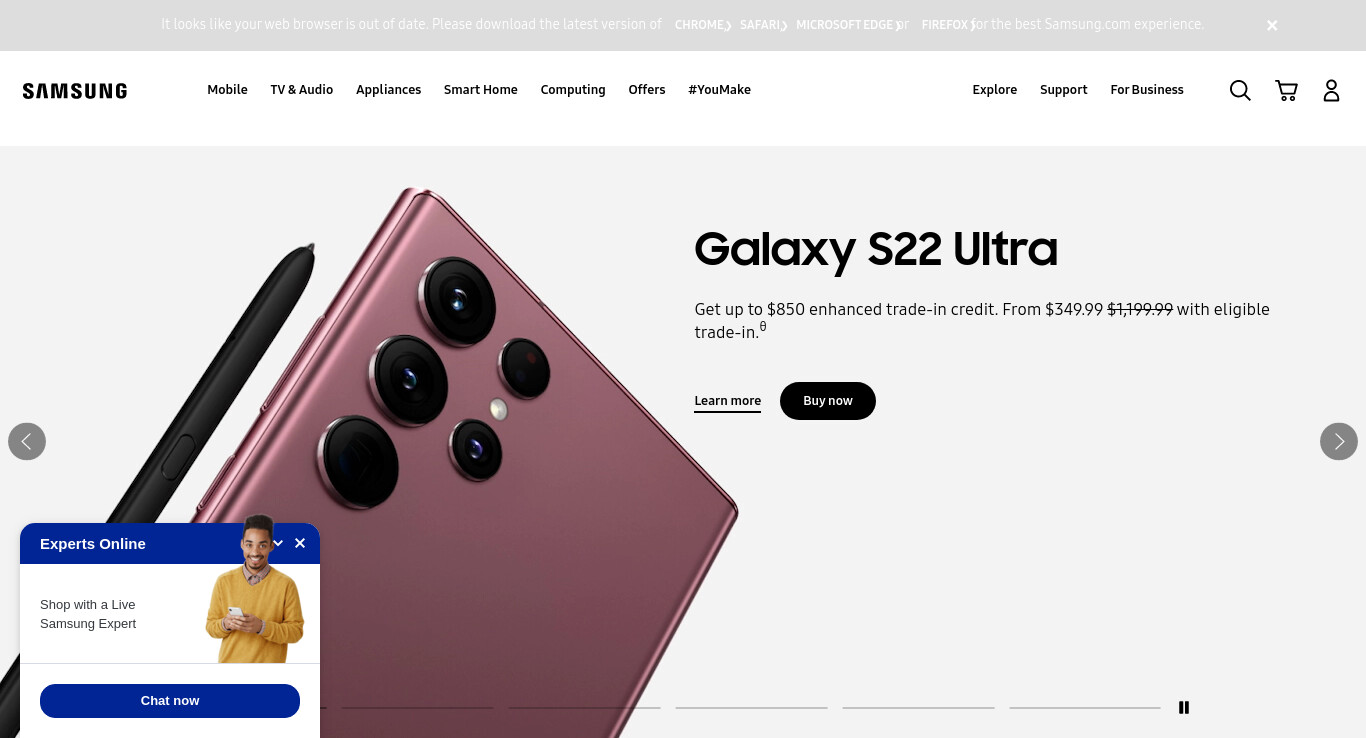The height and width of the screenshot is (738, 1366).
Task: Minimize Experts Online widget with chevron
Action: tap(279, 543)
